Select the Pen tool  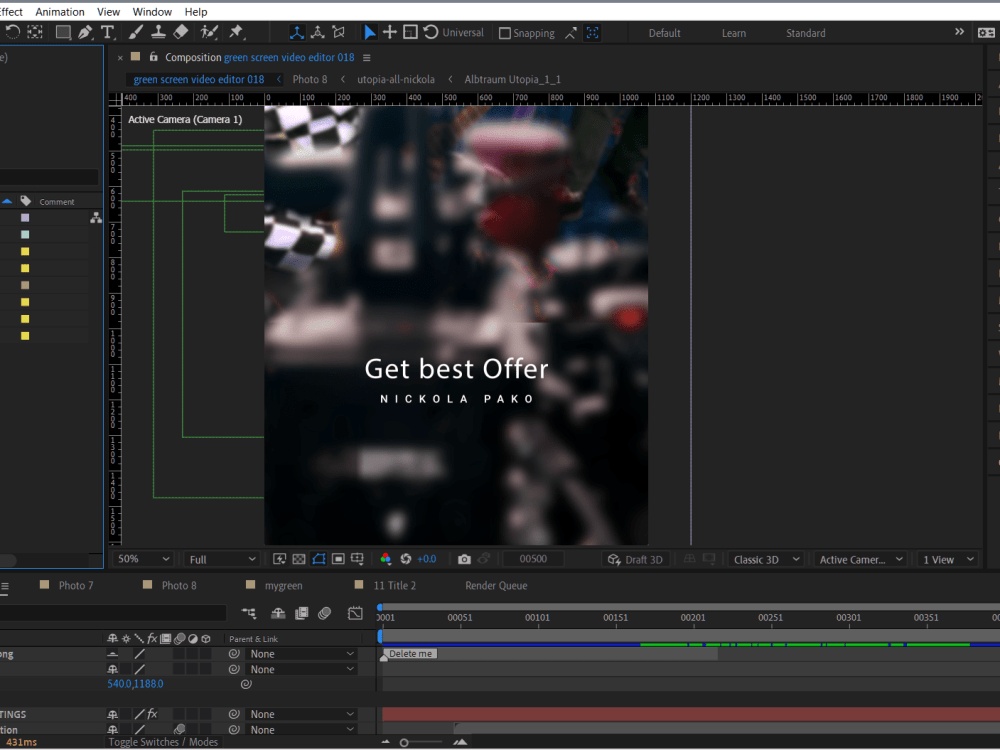tap(85, 32)
